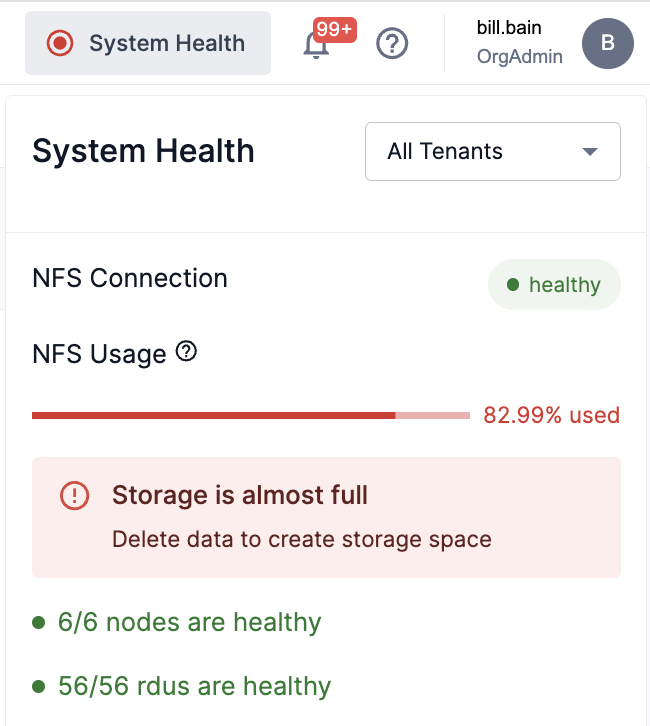
Task: Click the 56/56 rdus are healthy text
Action: point(194,686)
